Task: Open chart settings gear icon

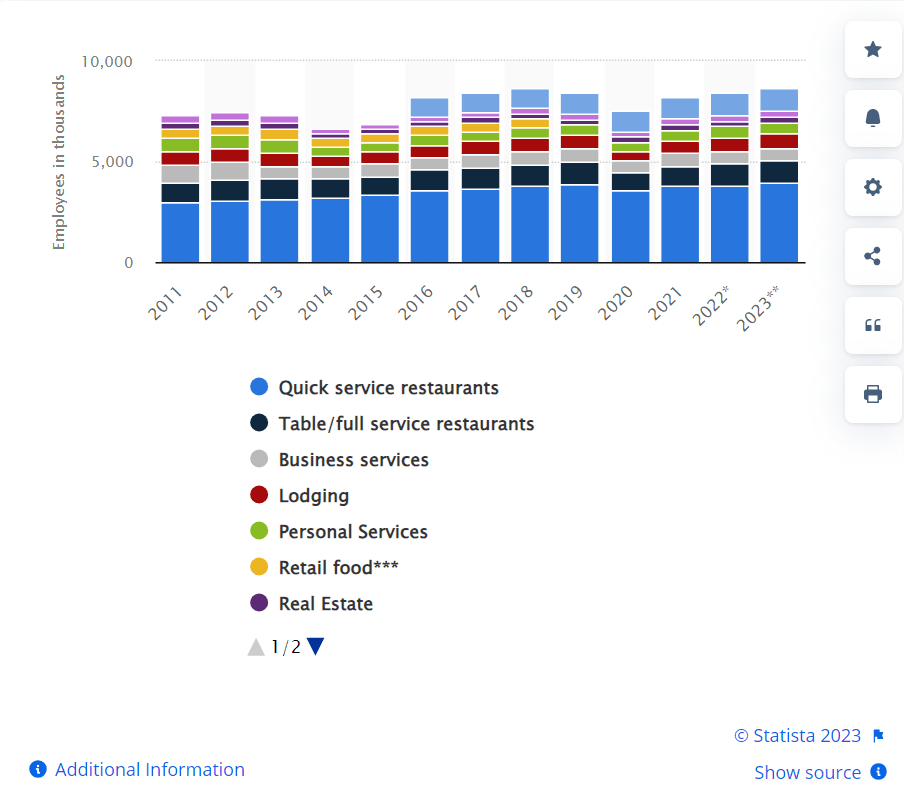Action: click(x=872, y=187)
